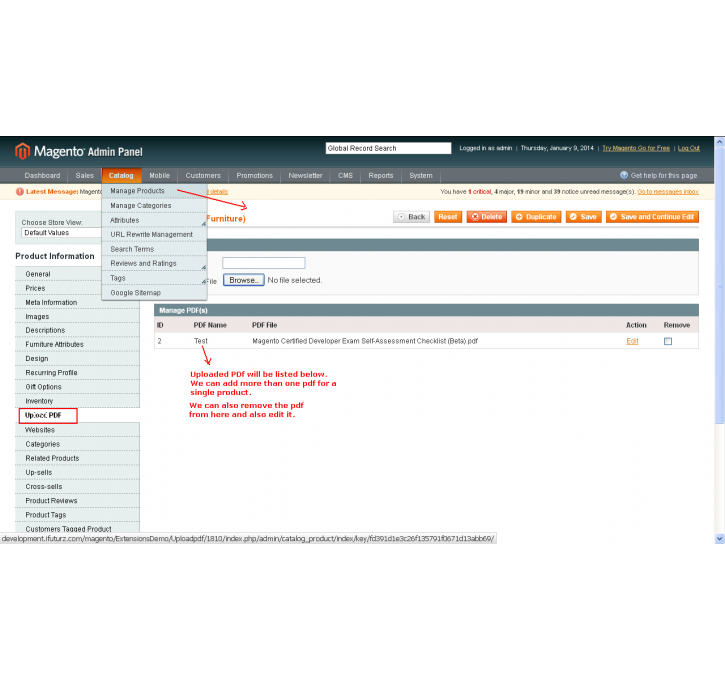Screen dimensions: 725x680
Task: Click the Back button
Action: (412, 217)
